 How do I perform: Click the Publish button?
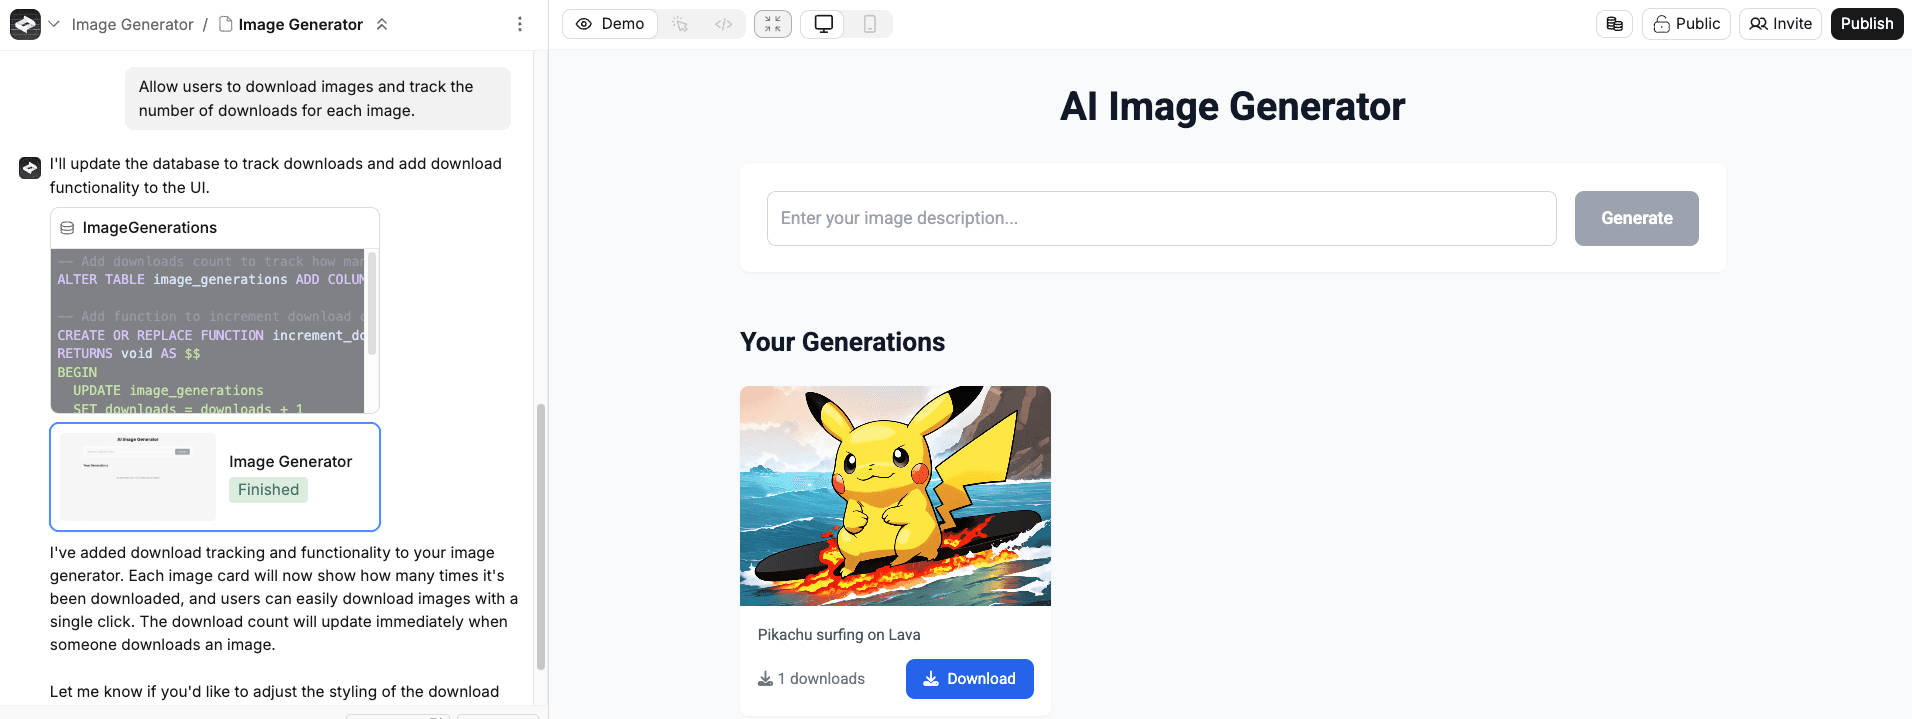click(1866, 24)
